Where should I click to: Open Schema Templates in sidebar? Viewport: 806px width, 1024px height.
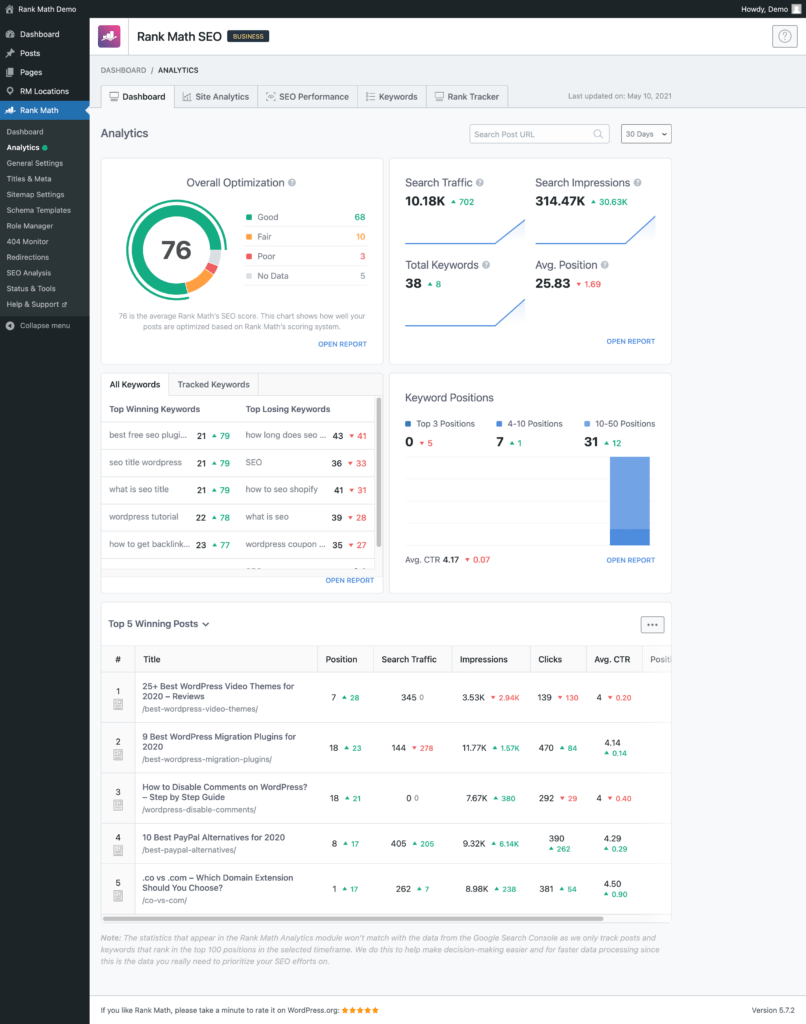point(39,210)
